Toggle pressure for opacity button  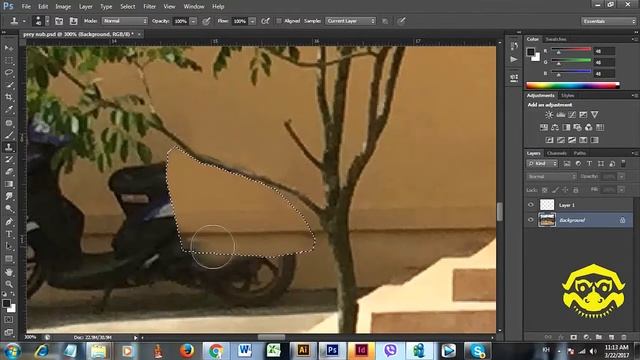click(x=207, y=21)
